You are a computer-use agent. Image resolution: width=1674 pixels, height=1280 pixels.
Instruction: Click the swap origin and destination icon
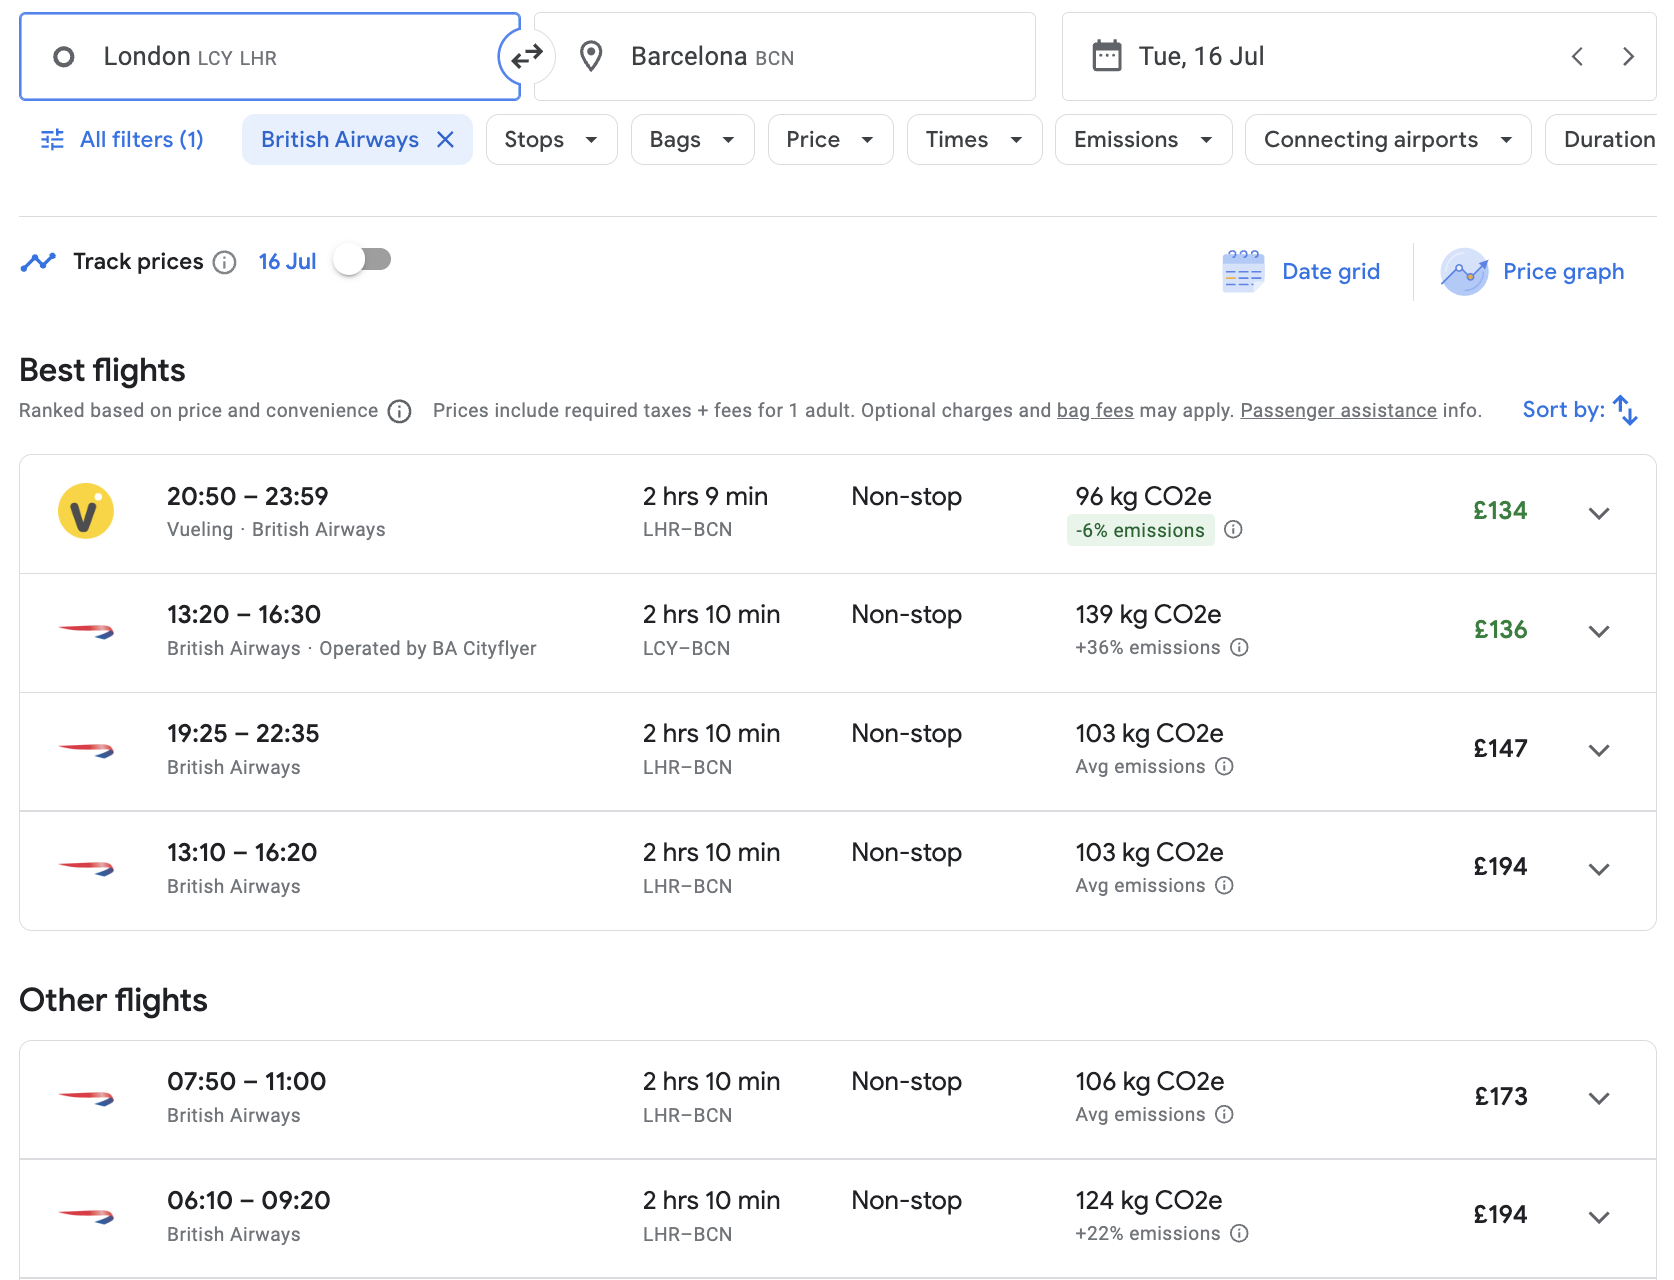point(526,57)
